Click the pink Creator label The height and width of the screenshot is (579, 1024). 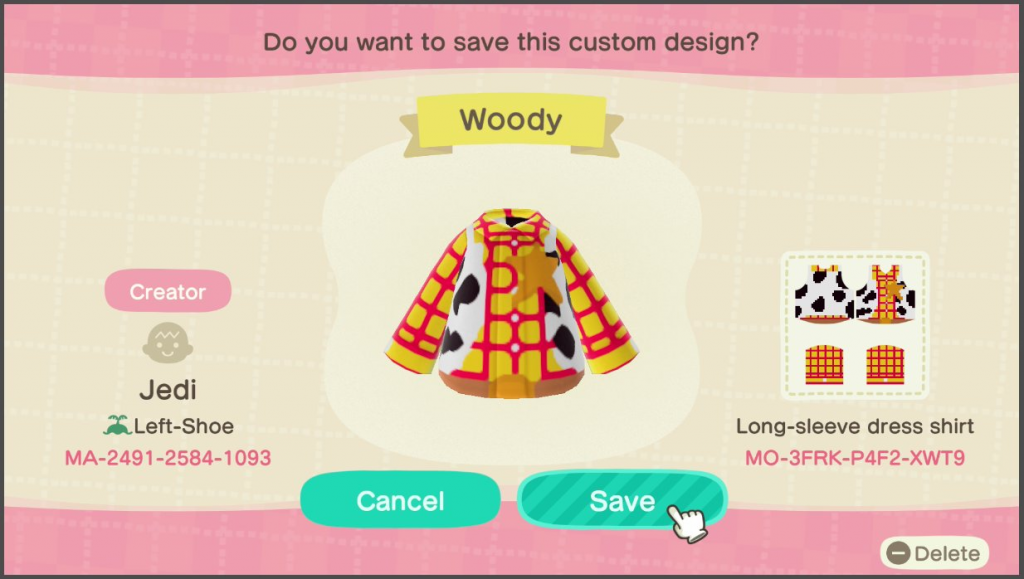coord(168,291)
